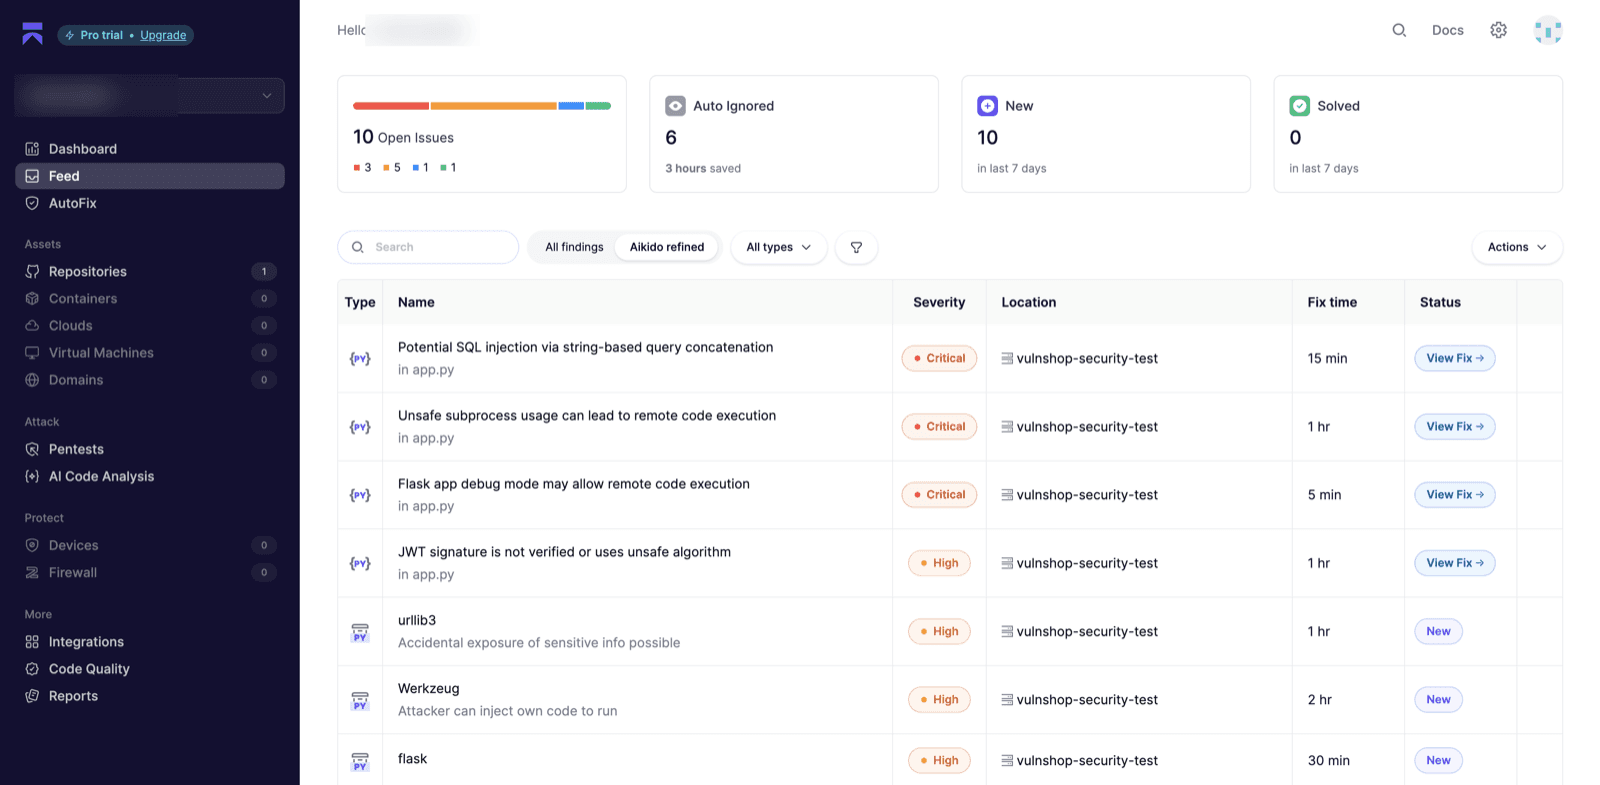
Task: Click the New issues plus icon
Action: coord(987,106)
